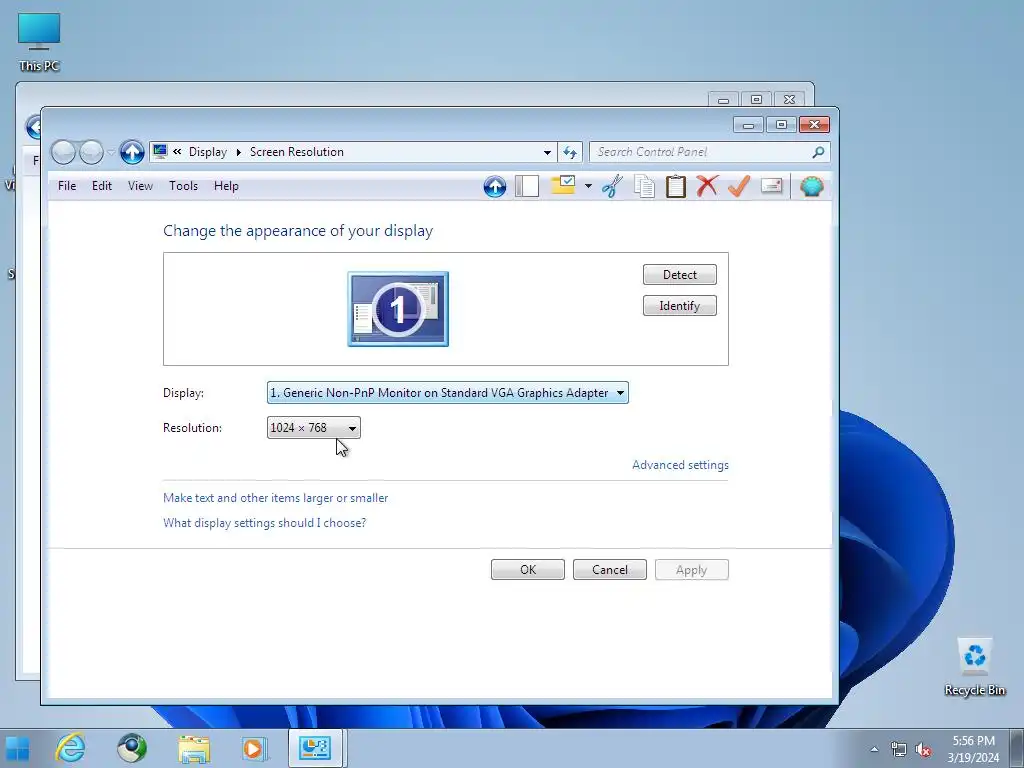Expand the arrow after Display breadcrumb
The height and width of the screenshot is (768, 1024).
[238, 152]
